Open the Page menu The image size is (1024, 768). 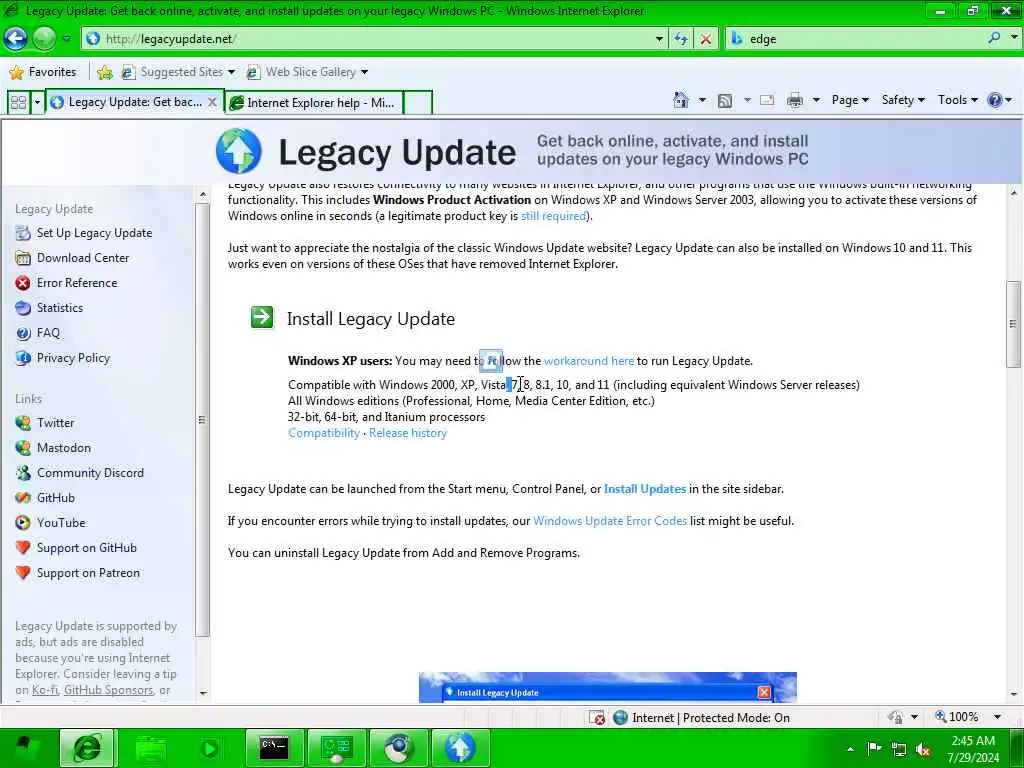tap(850, 100)
